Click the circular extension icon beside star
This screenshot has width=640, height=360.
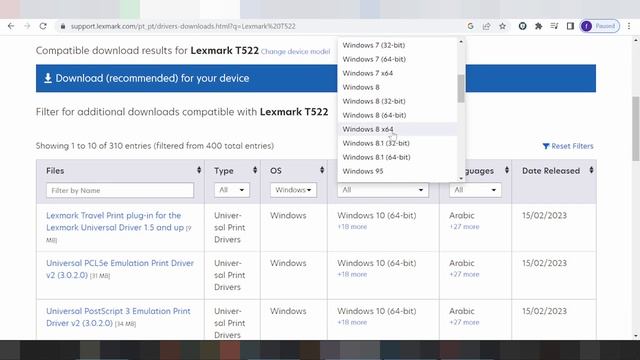[x=522, y=26]
